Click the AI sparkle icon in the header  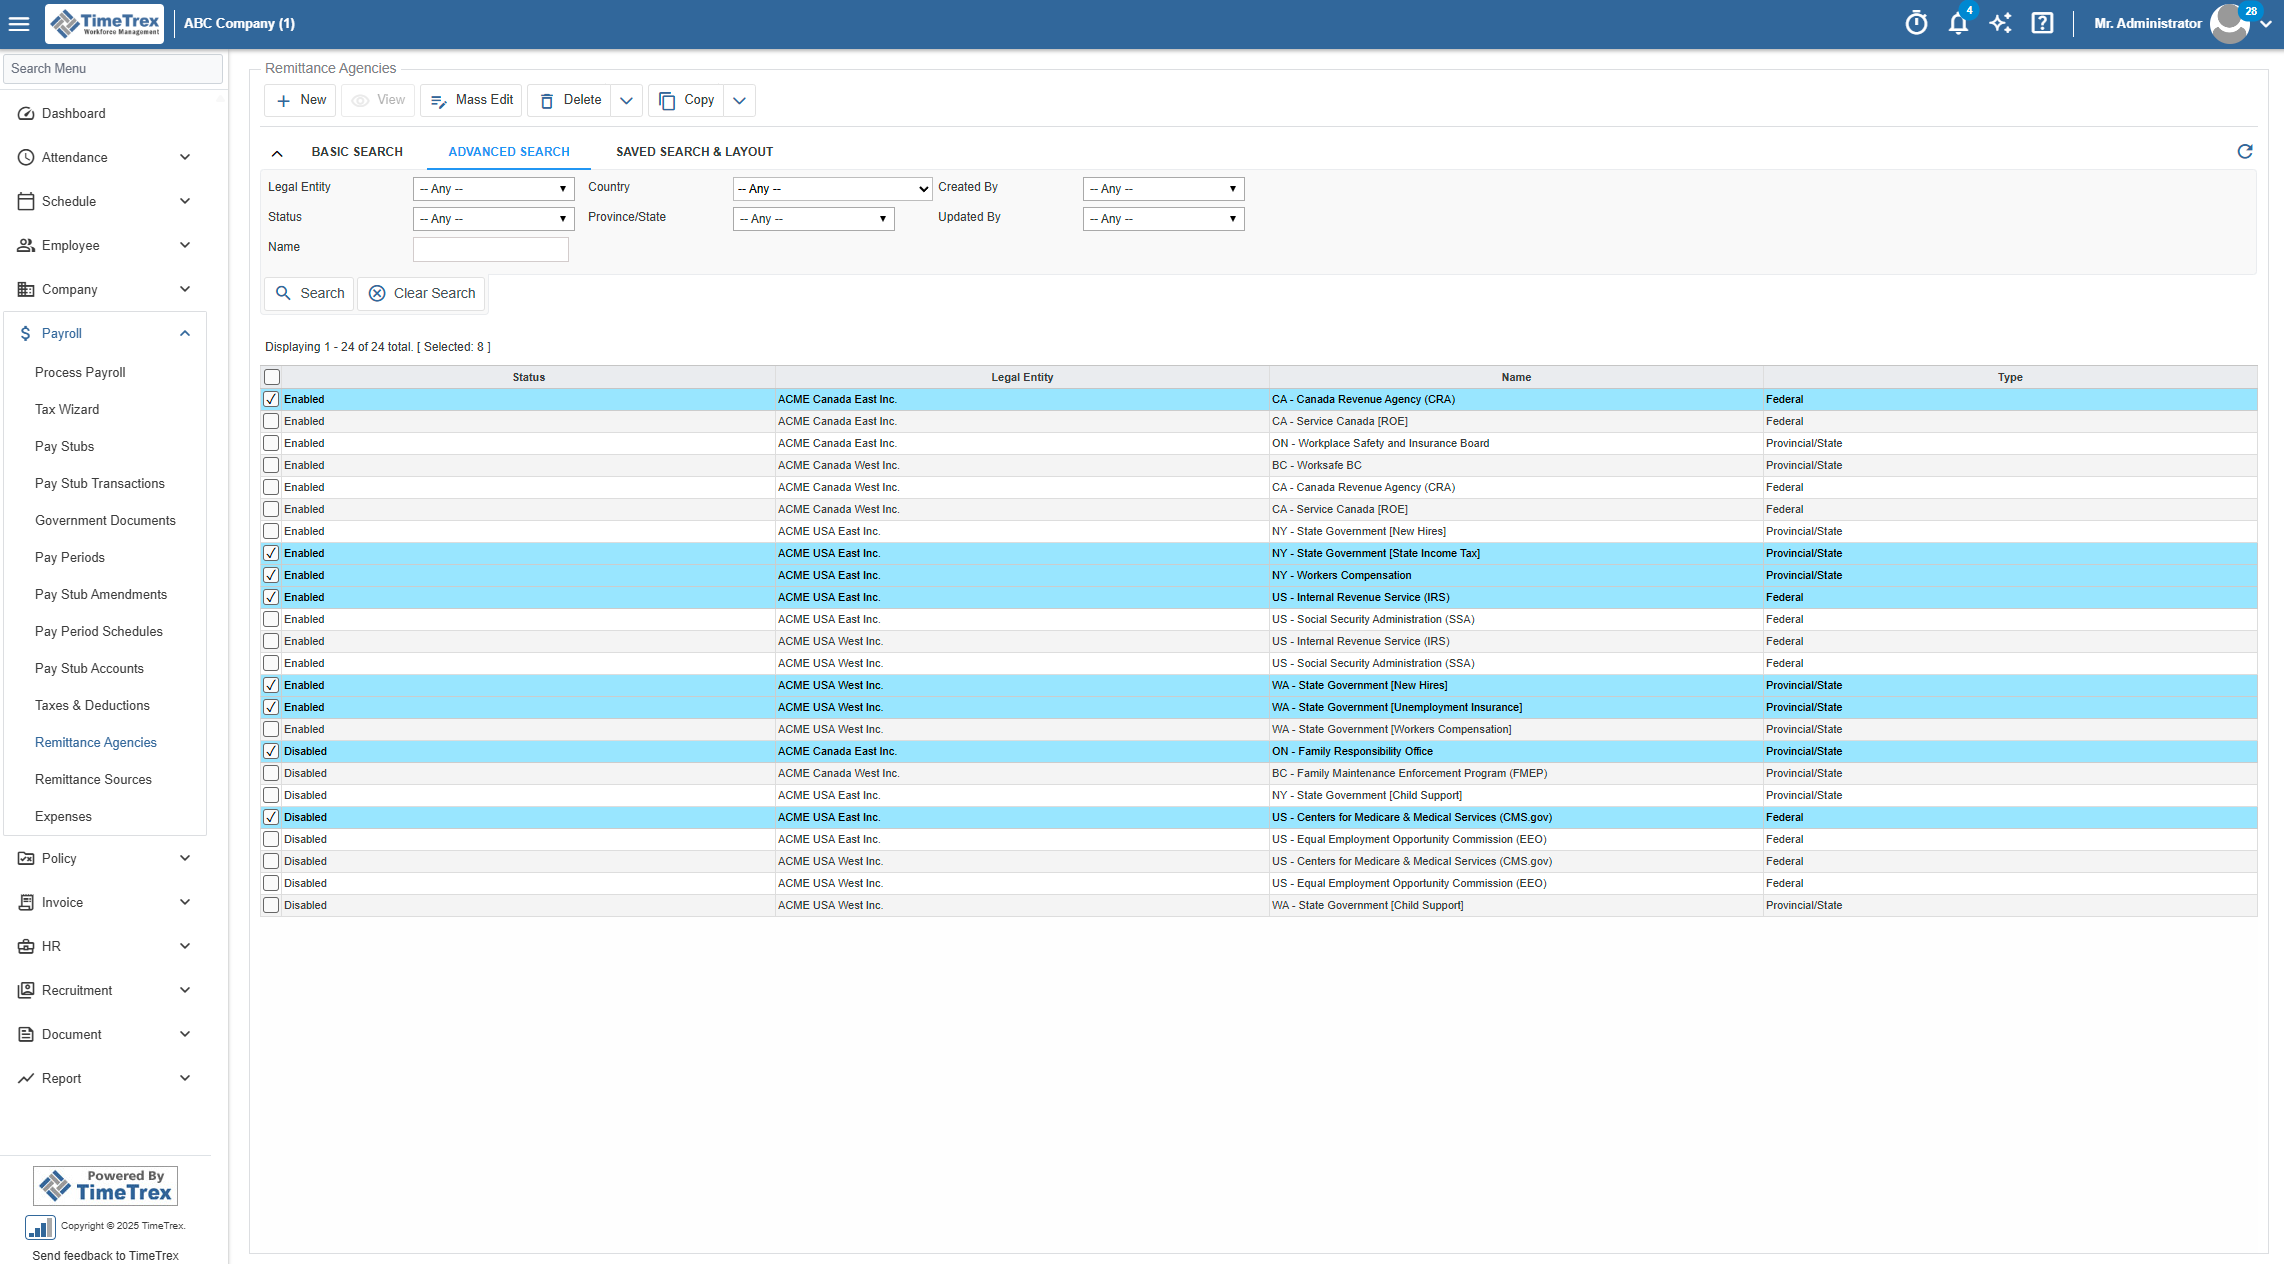[2001, 22]
